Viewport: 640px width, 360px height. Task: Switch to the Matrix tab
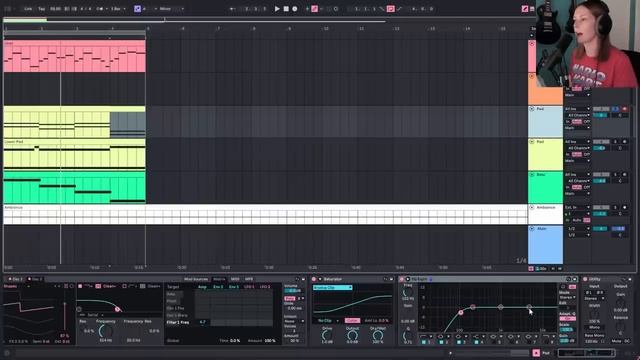click(x=219, y=279)
